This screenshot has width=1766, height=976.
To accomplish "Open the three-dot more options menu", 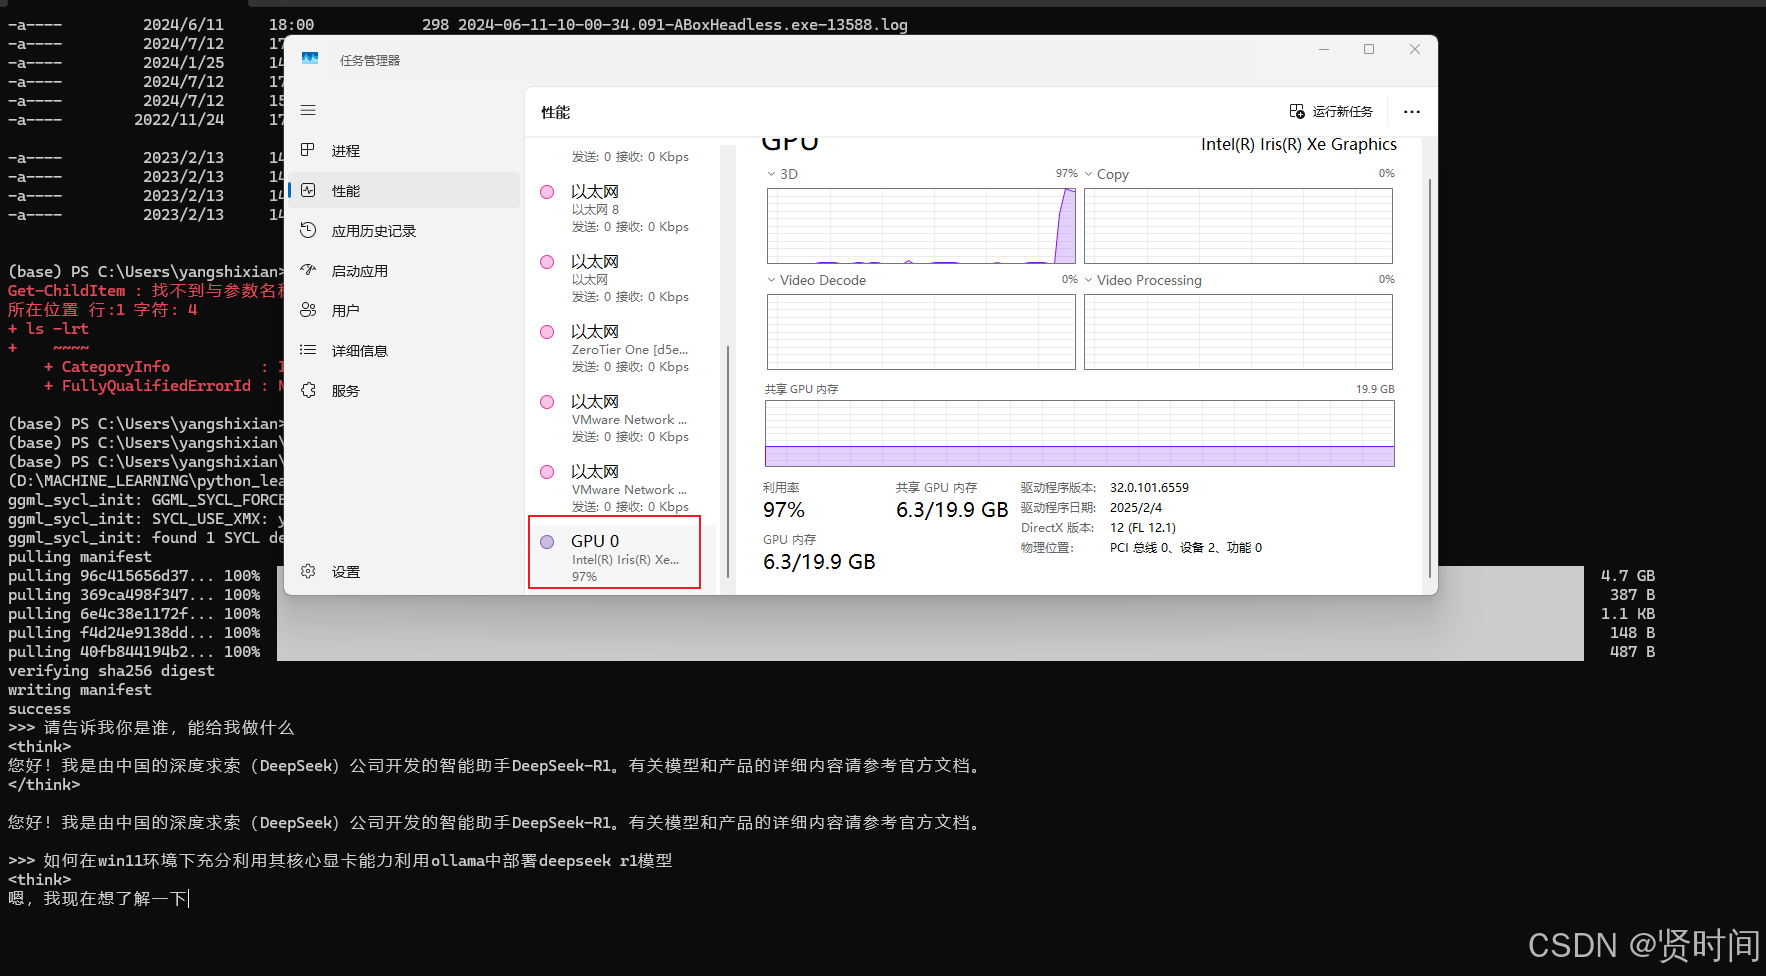I will [x=1411, y=112].
